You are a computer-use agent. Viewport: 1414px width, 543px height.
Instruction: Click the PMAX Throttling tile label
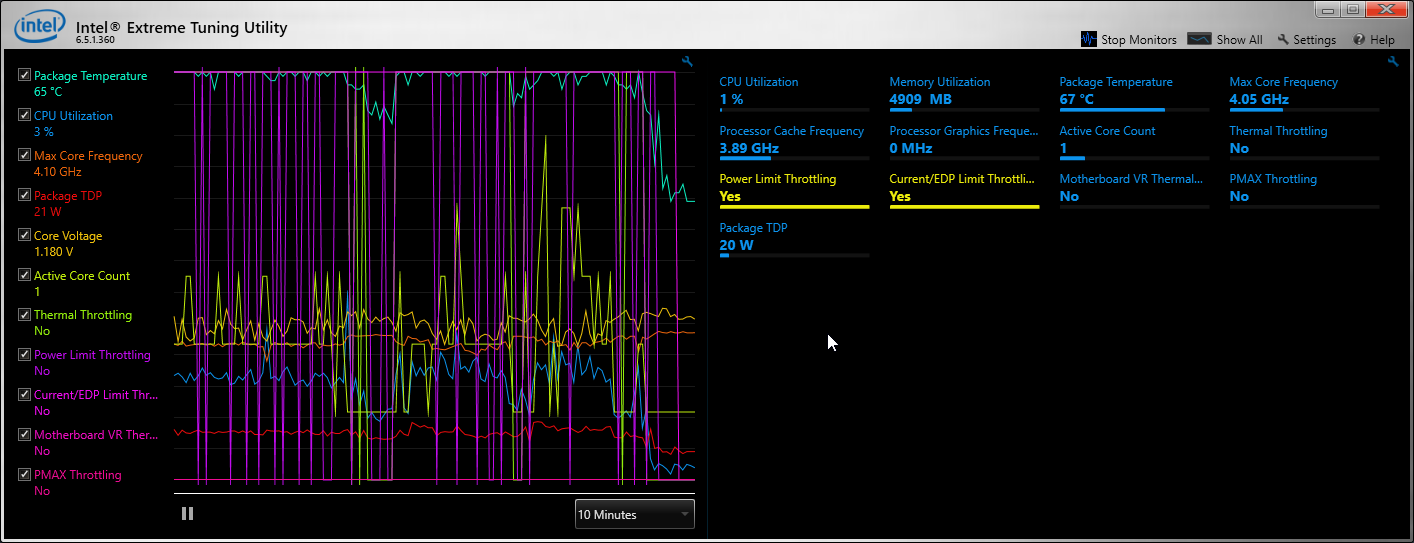pos(1273,179)
